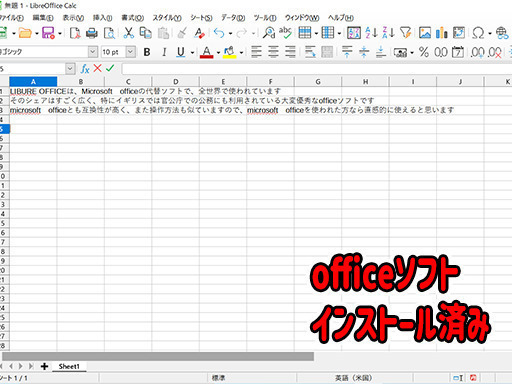Toggle Align Right
The image size is (512, 384).
tap(290, 52)
